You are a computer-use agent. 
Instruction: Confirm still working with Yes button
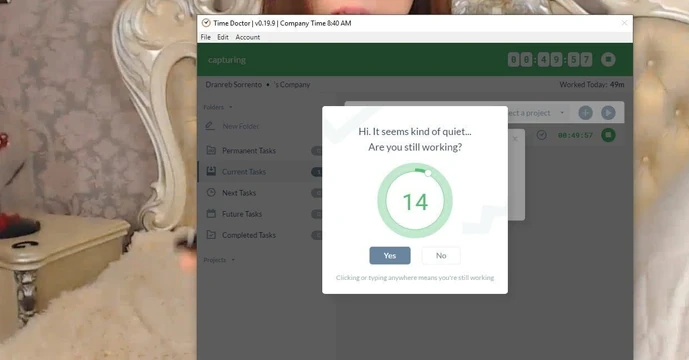390,255
